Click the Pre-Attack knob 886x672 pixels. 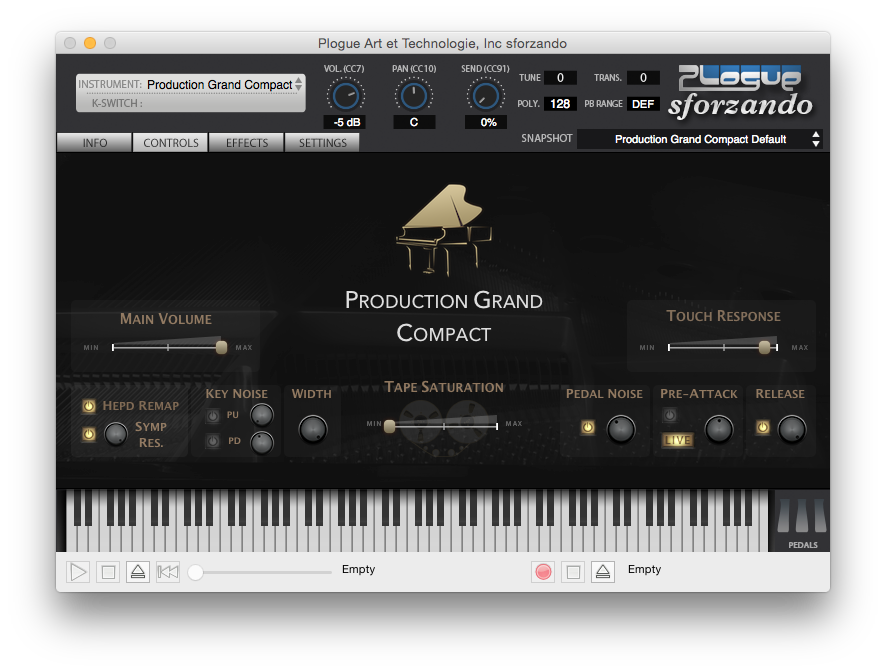pyautogui.click(x=719, y=429)
